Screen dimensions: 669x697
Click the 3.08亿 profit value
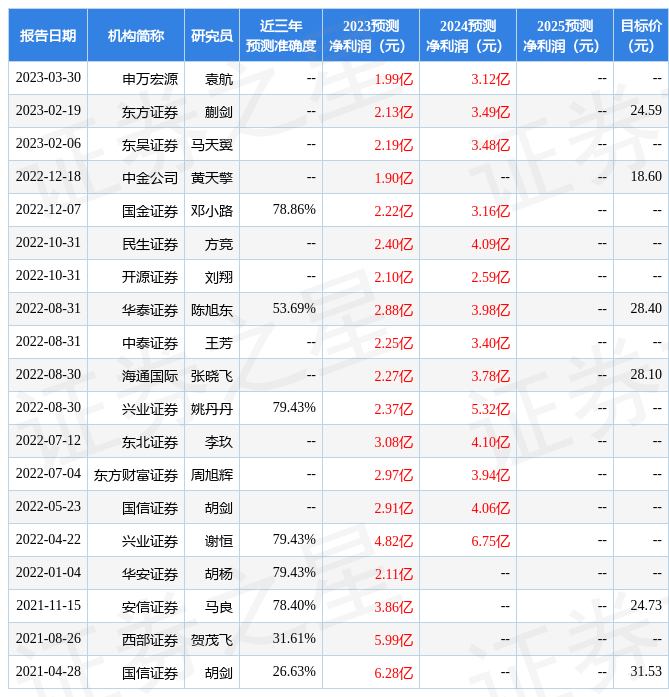[x=393, y=441]
